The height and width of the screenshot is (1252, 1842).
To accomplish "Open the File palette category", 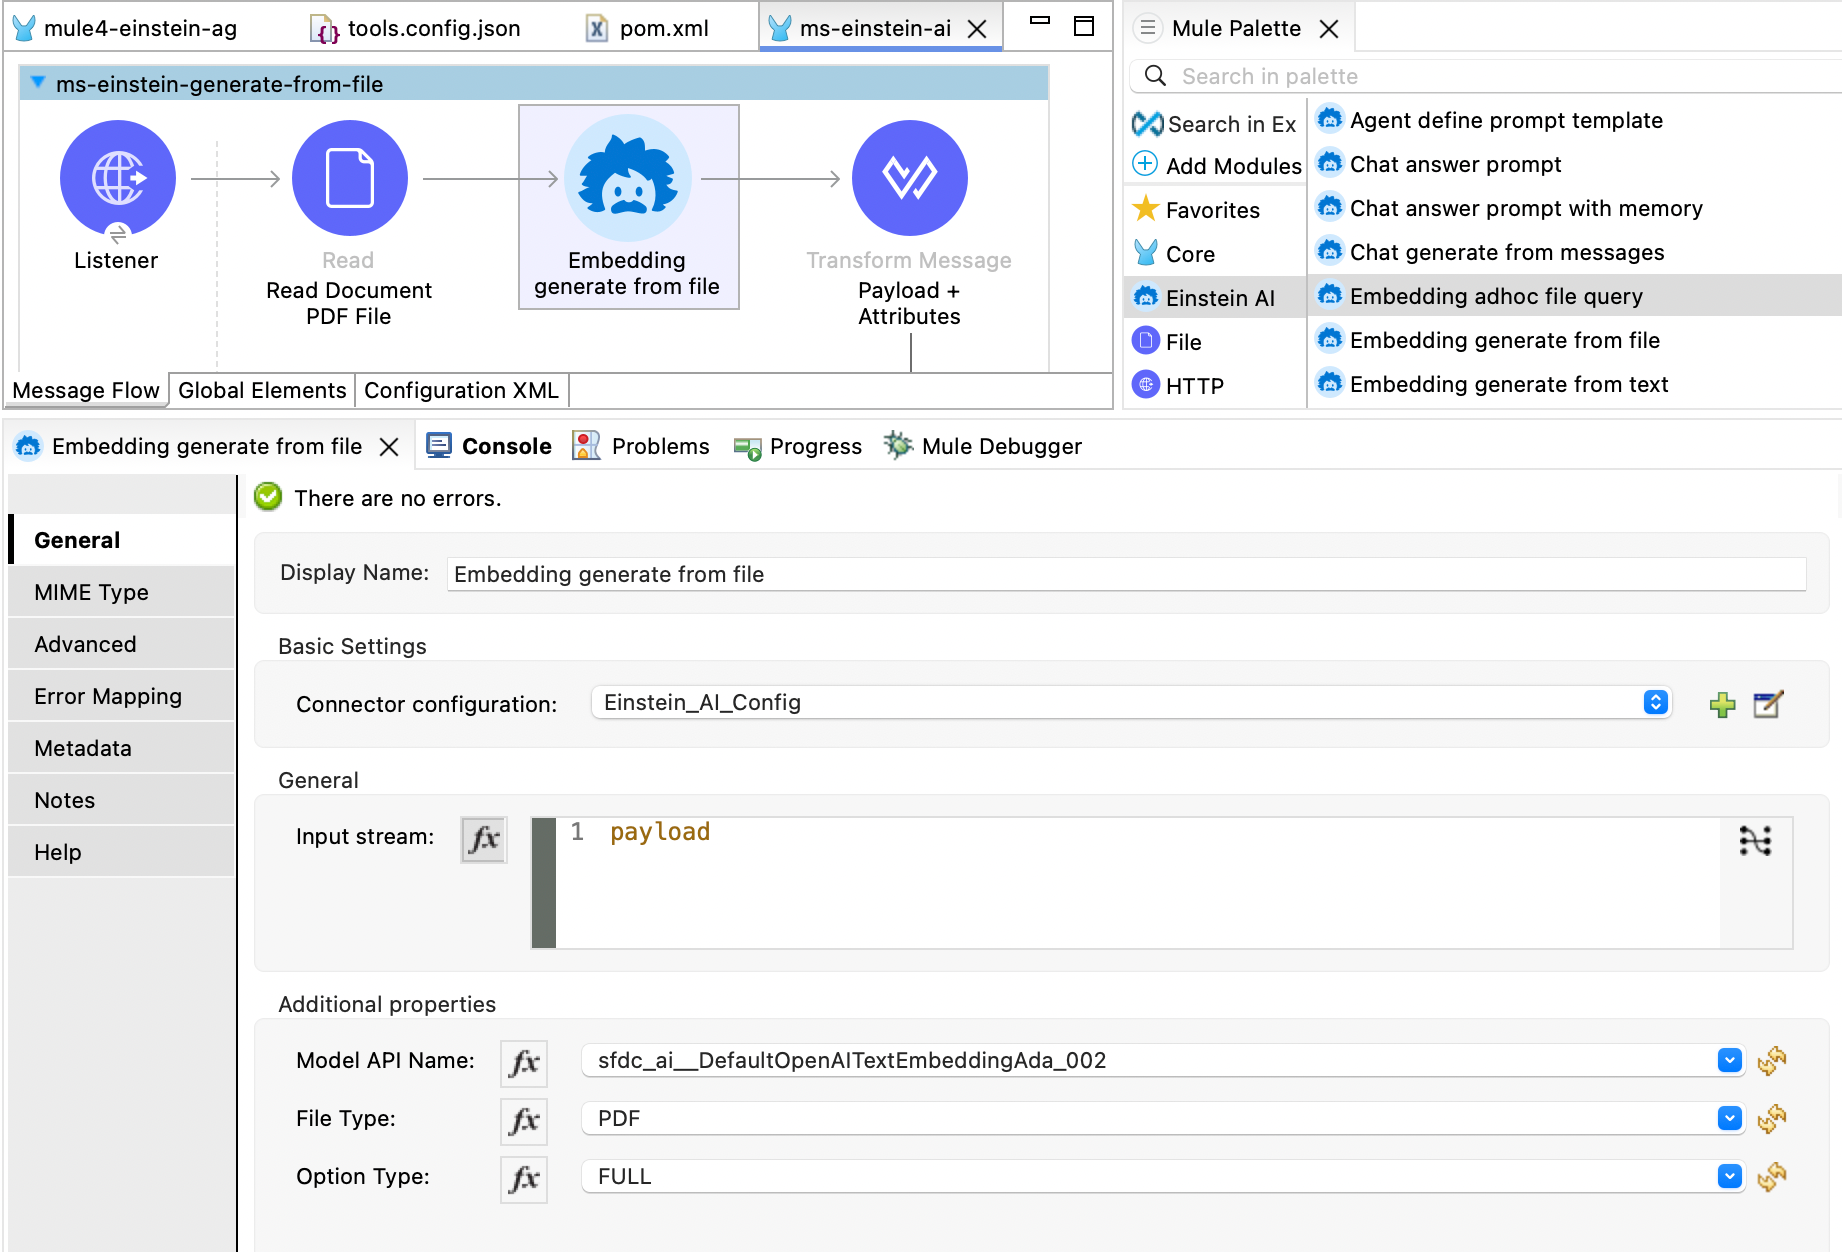I will click(1168, 342).
